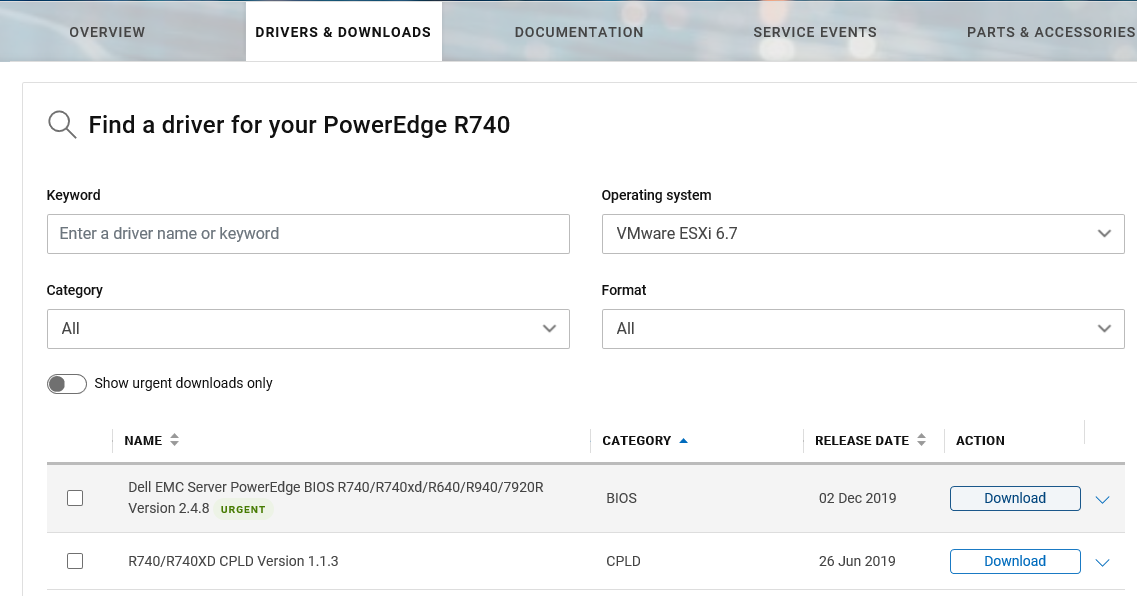The image size is (1137, 596).
Task: Click the search magnifying glass icon
Action: pos(61,124)
